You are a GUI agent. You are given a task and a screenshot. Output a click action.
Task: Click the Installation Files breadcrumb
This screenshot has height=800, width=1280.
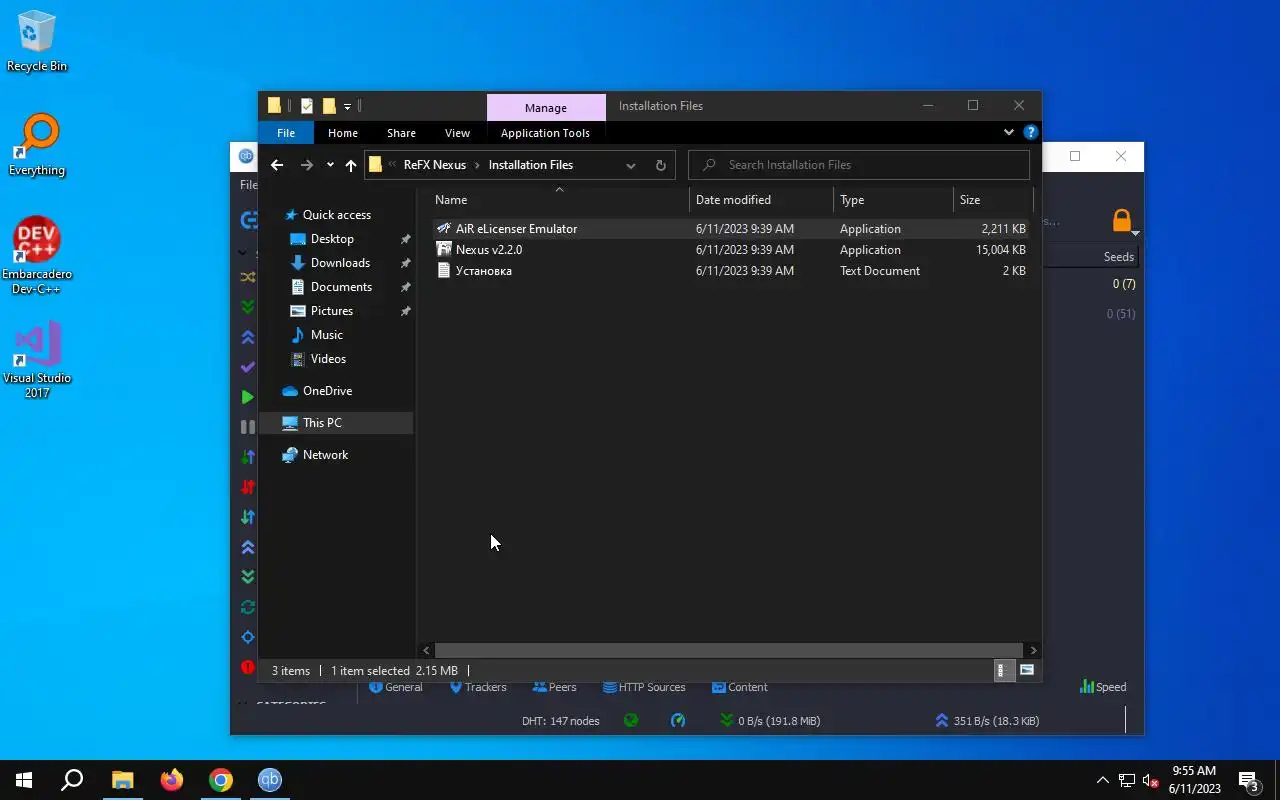(531, 165)
